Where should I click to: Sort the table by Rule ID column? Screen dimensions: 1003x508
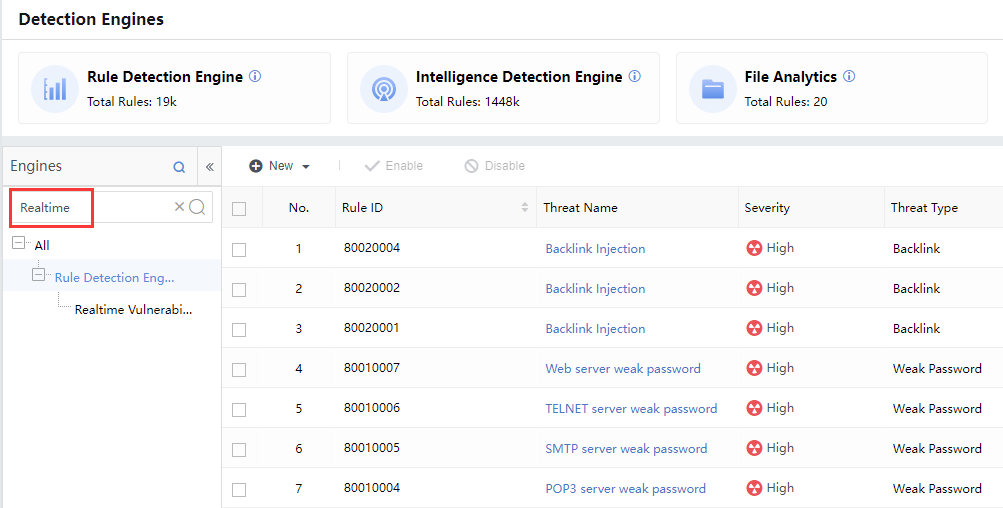pos(525,208)
